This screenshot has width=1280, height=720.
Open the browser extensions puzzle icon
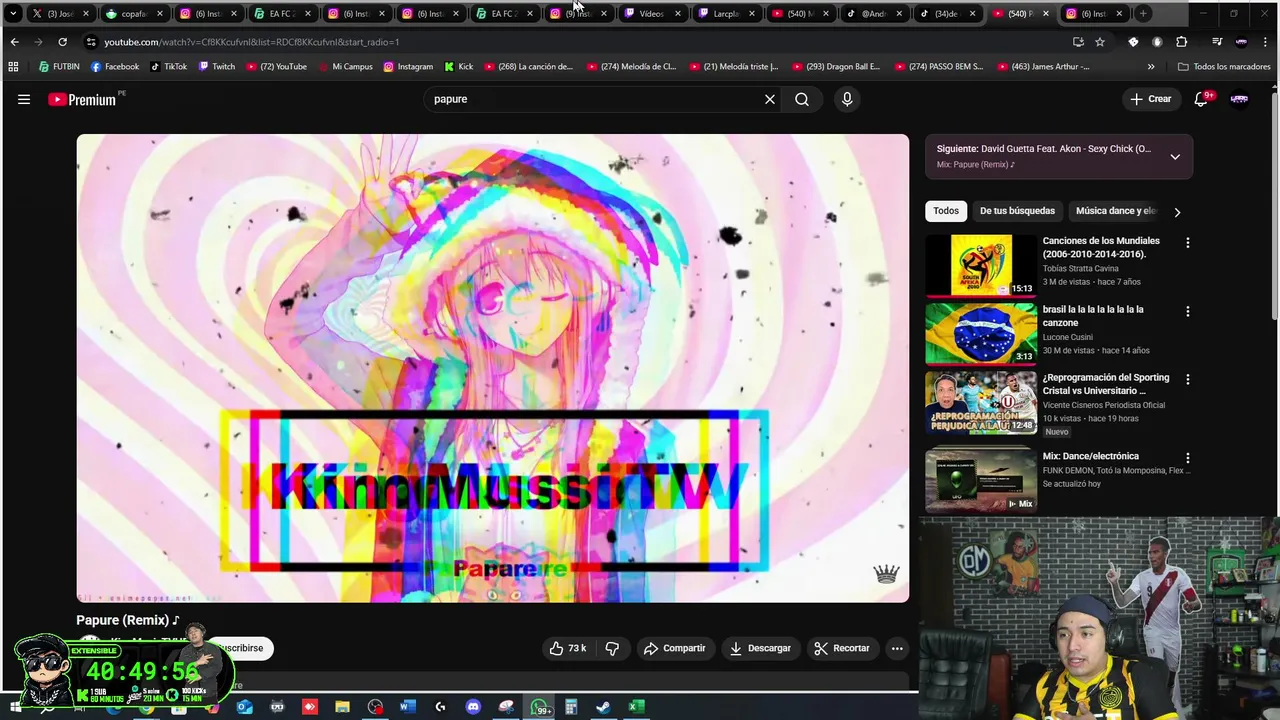(1182, 42)
